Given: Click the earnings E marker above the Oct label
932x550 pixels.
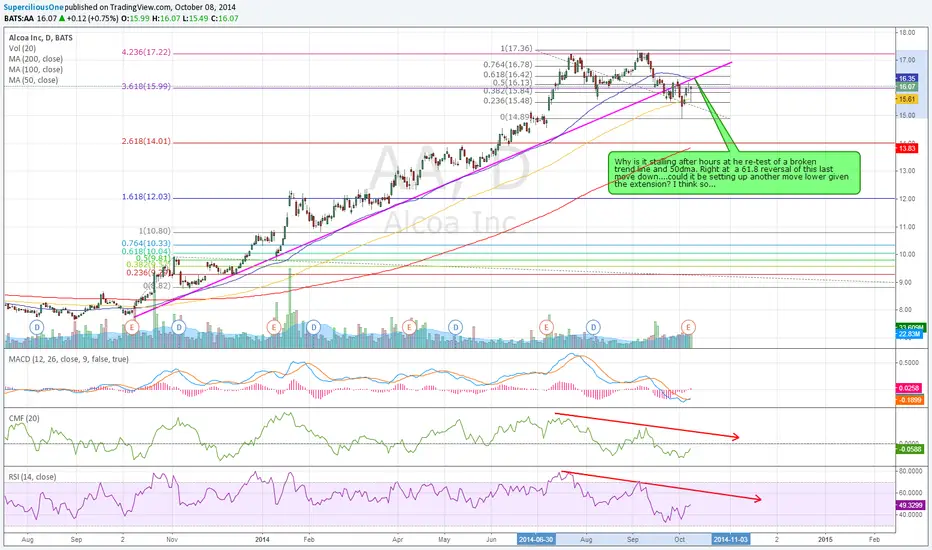Looking at the screenshot, I should (688, 327).
